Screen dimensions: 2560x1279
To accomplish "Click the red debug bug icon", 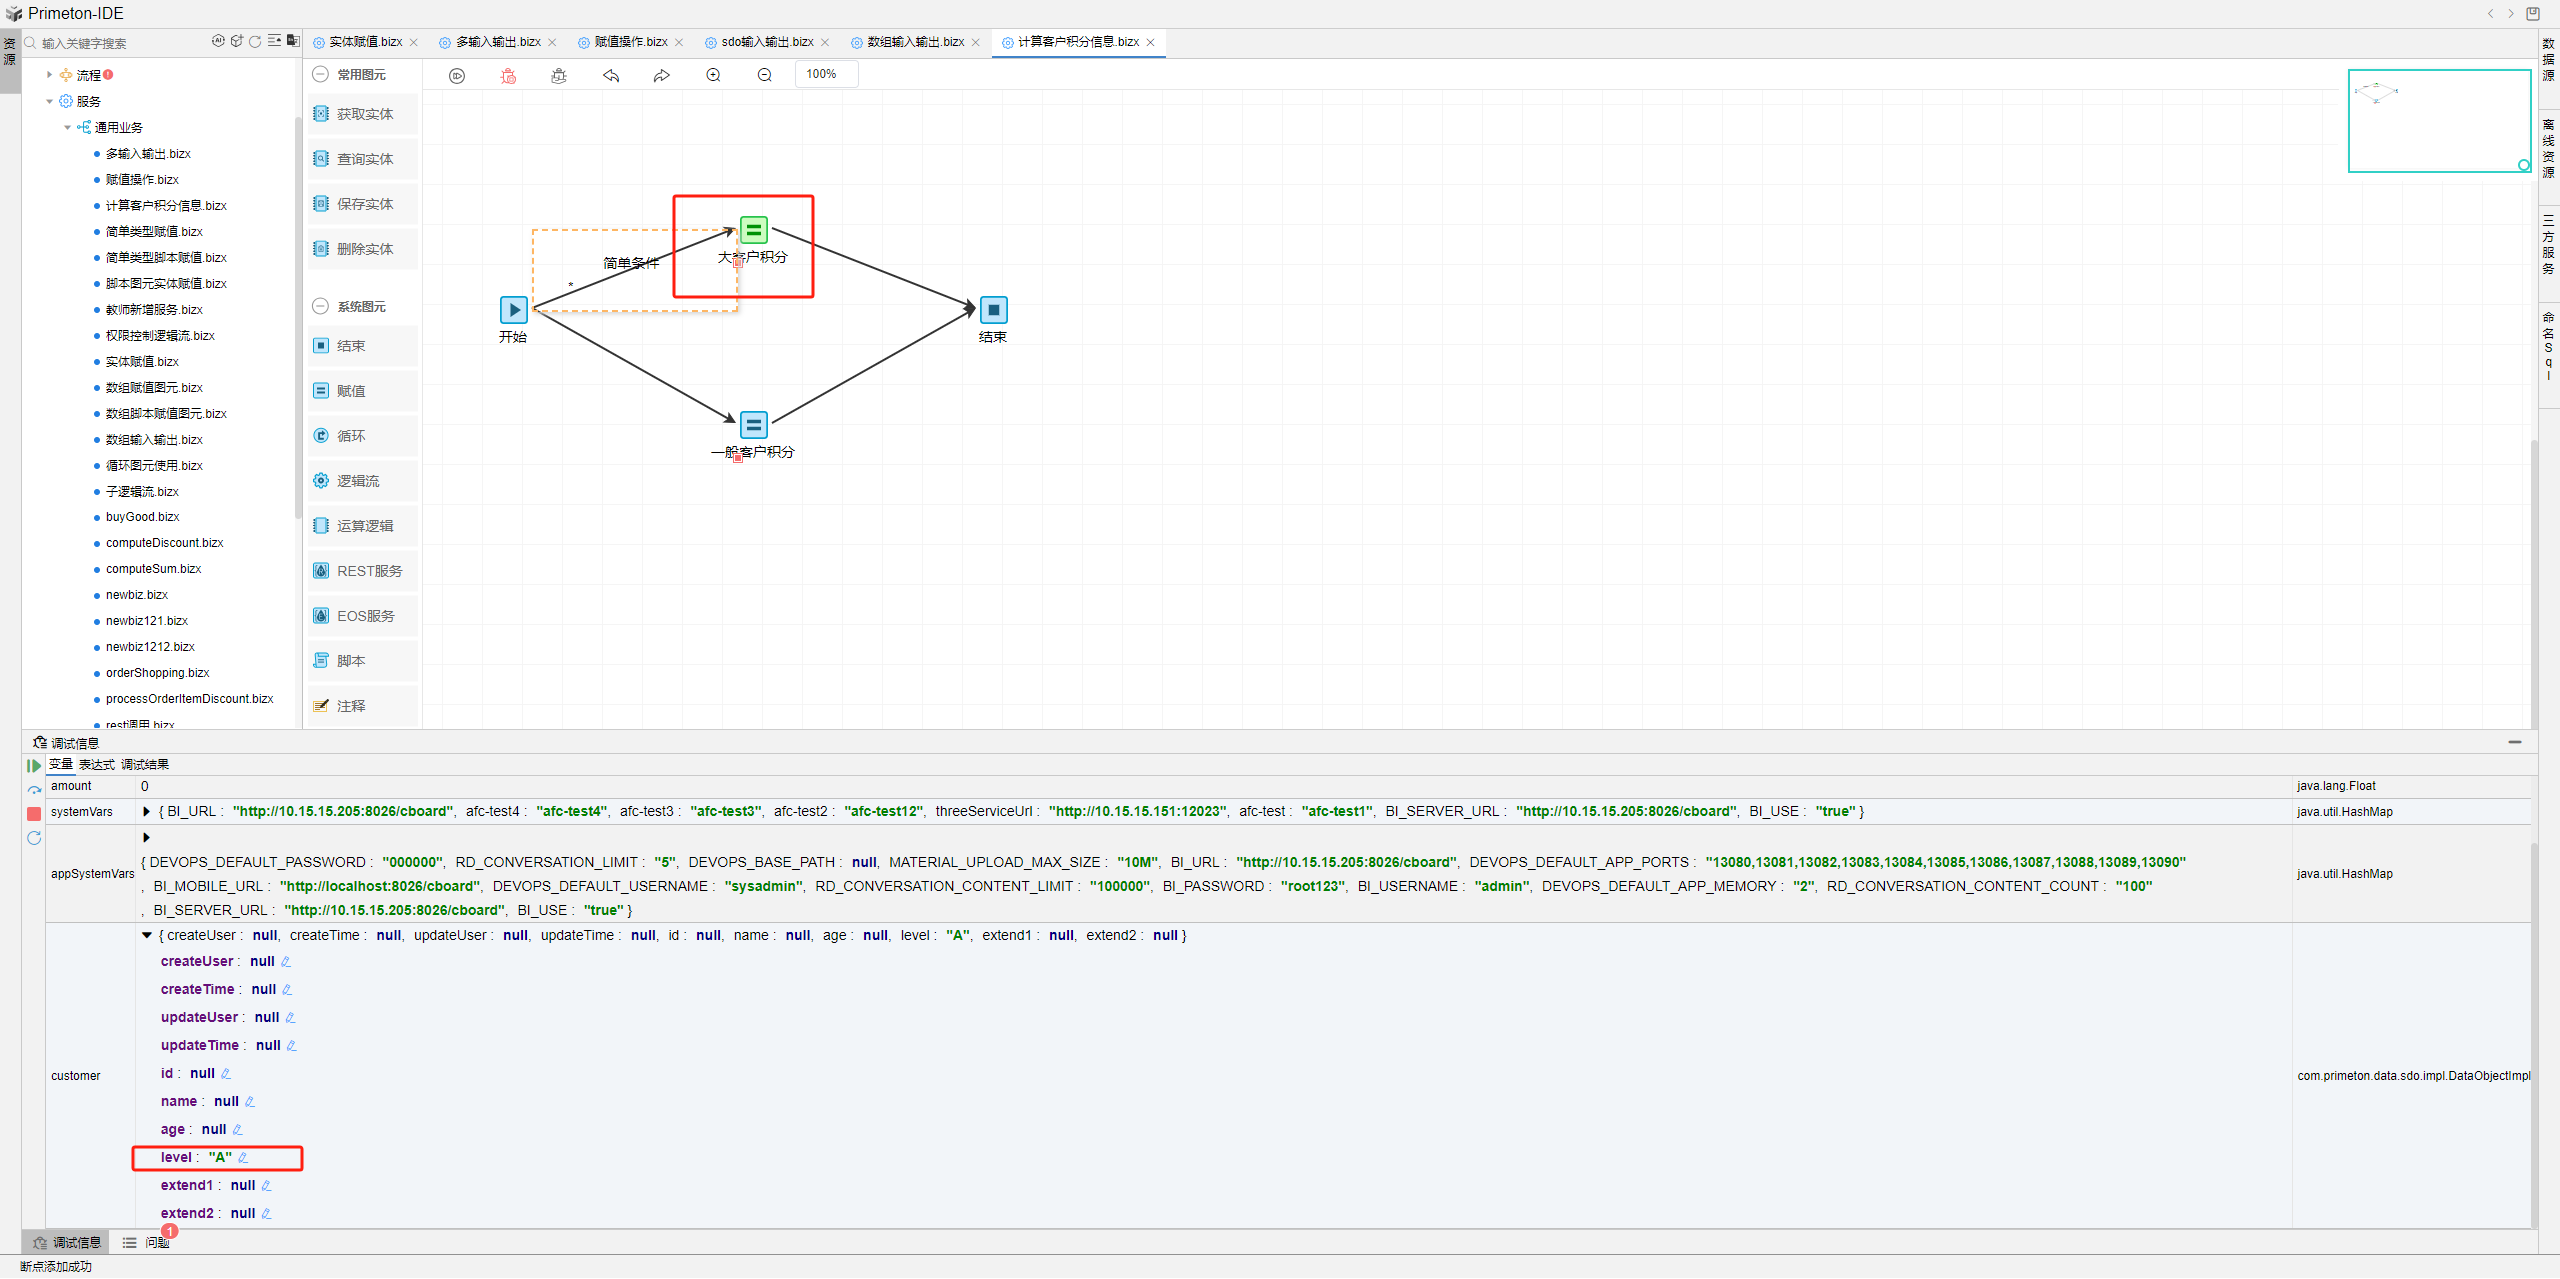I will click(x=508, y=76).
